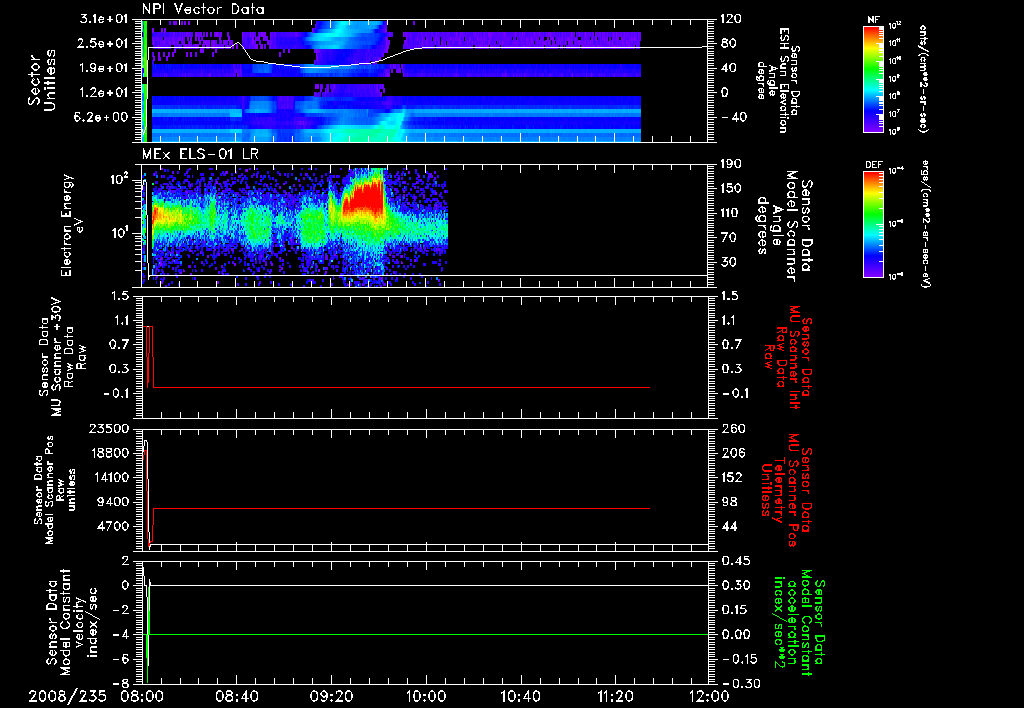Click the Model Scanner Pos Raw label
This screenshot has height=708, width=1024.
coord(56,490)
